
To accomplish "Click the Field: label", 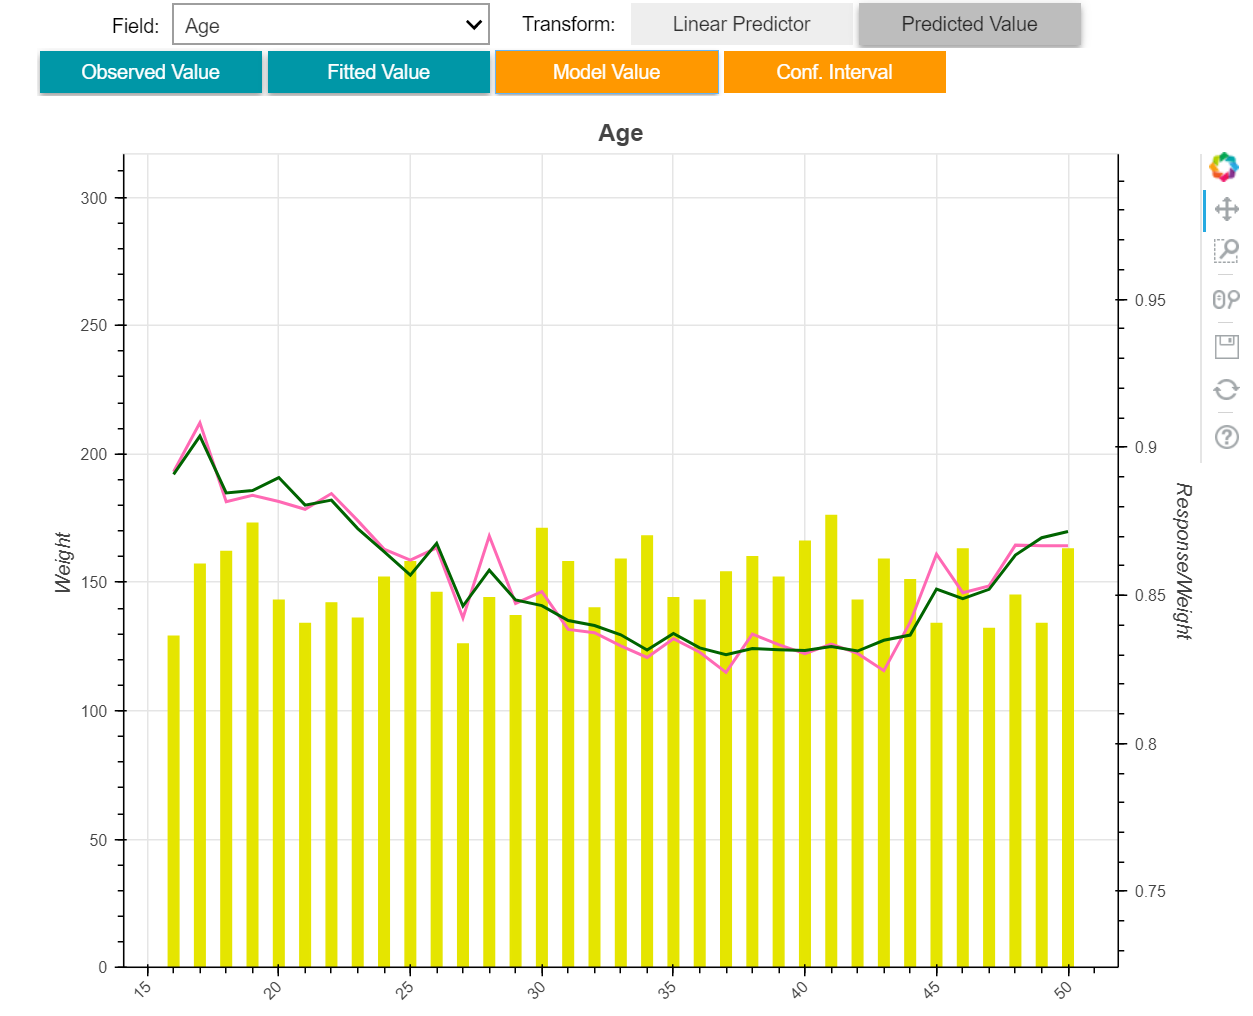I will tap(135, 26).
